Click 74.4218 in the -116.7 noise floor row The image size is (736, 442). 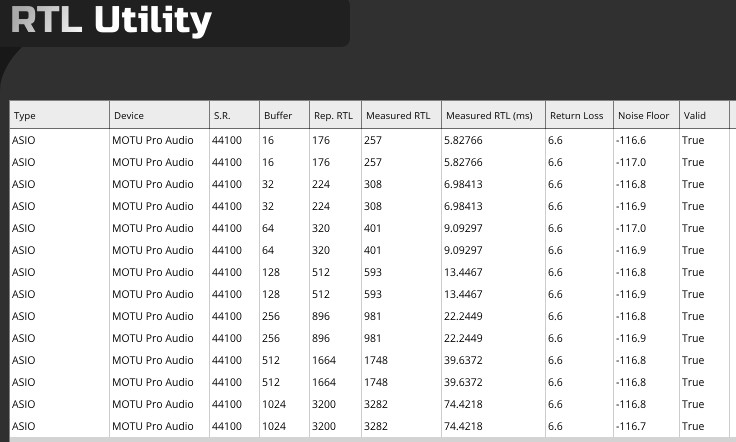(461, 426)
